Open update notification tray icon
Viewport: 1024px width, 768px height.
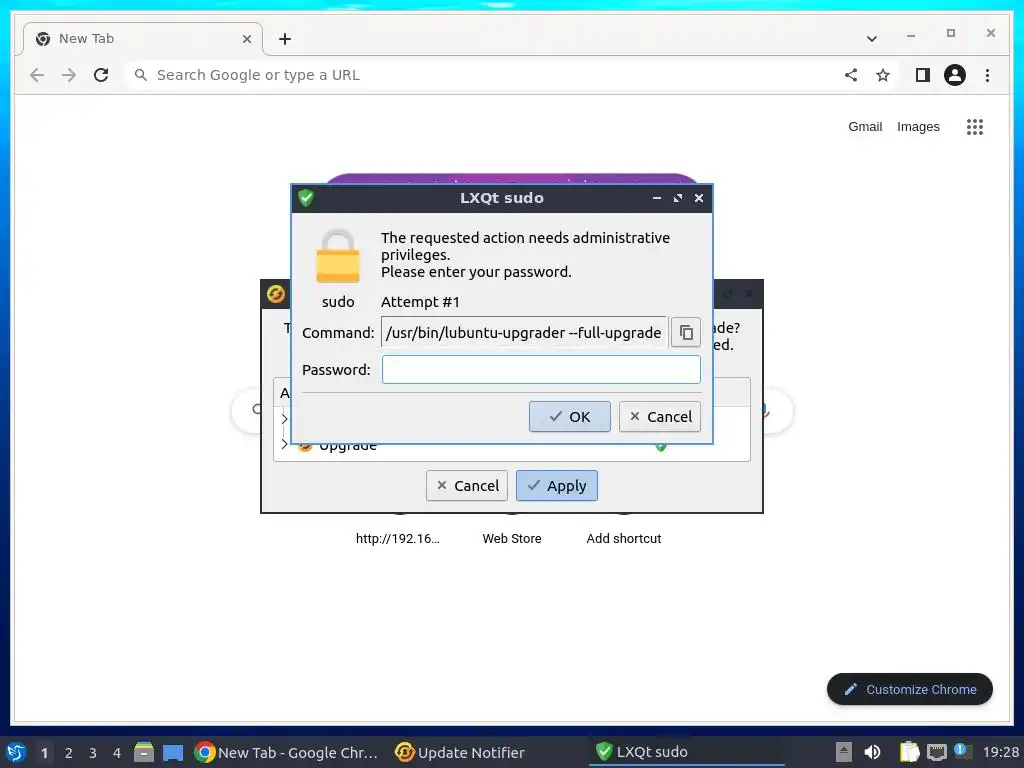click(962, 751)
